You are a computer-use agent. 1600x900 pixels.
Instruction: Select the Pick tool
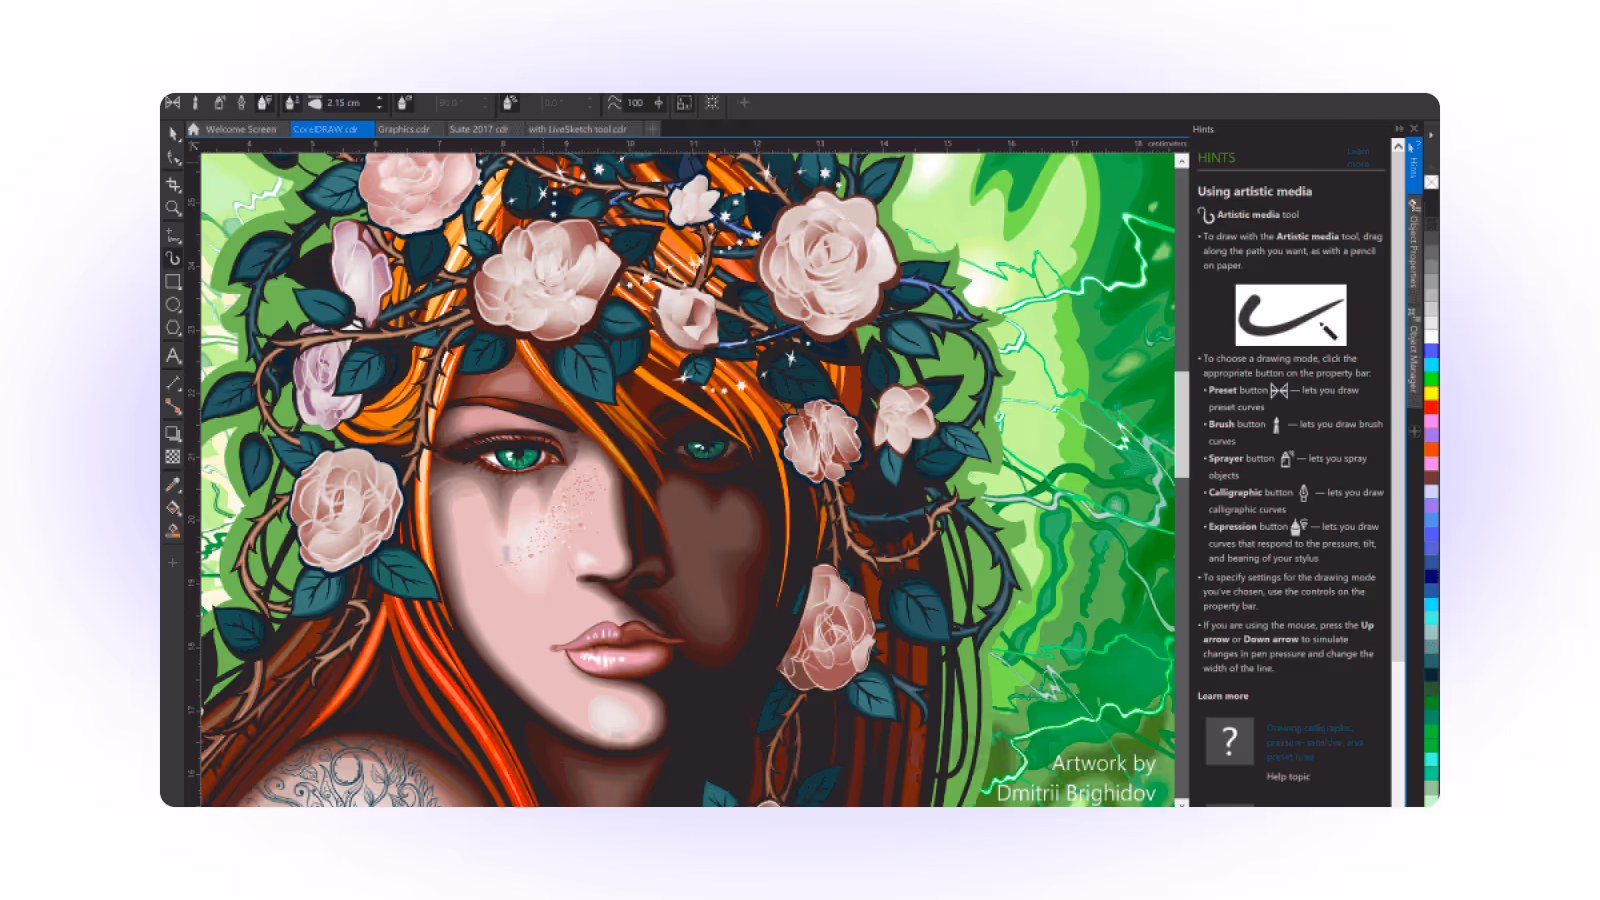pos(173,134)
